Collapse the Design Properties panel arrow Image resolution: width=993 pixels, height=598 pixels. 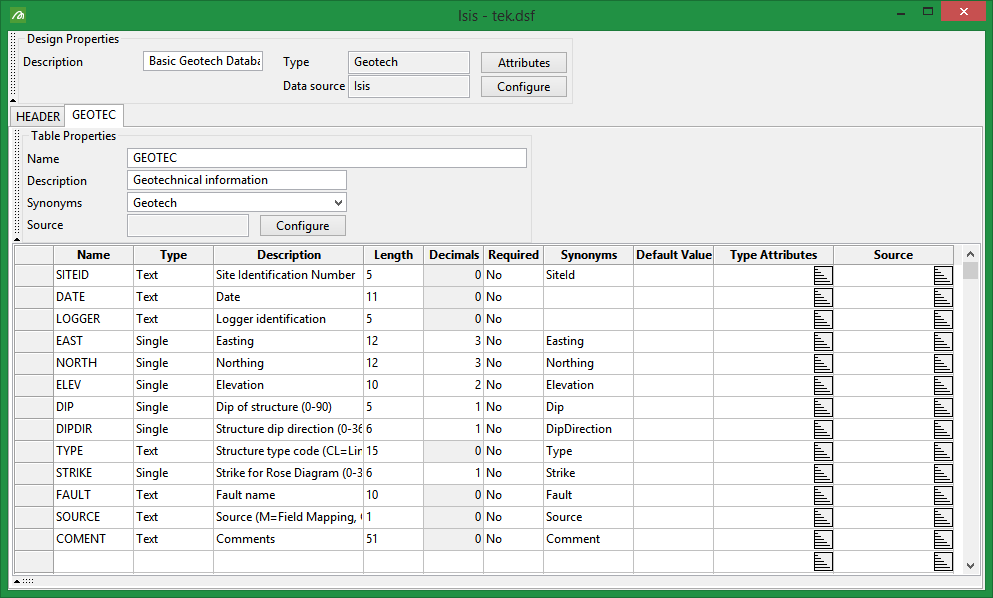click(13, 100)
